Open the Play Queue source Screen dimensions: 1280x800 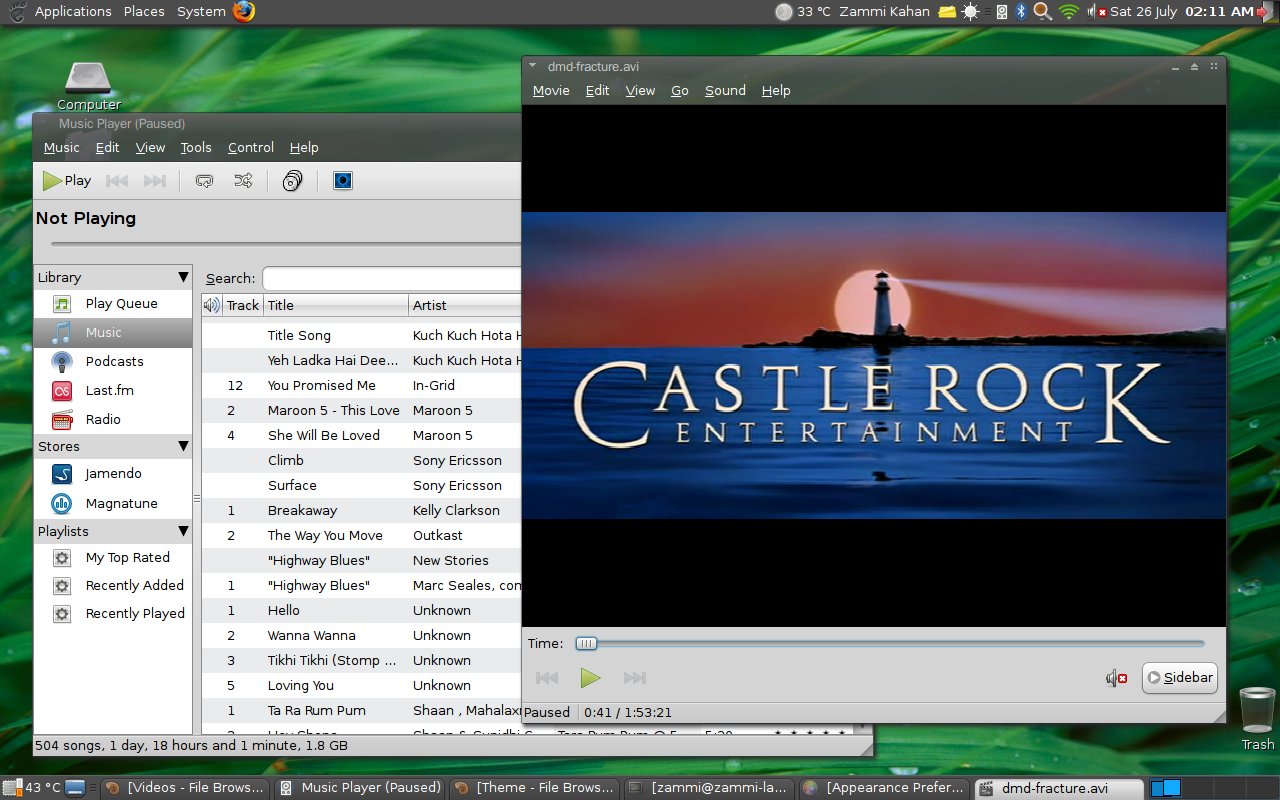click(112, 303)
